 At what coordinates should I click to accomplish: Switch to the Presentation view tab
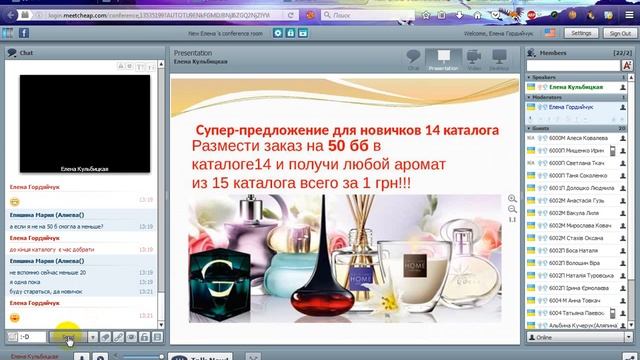443,60
